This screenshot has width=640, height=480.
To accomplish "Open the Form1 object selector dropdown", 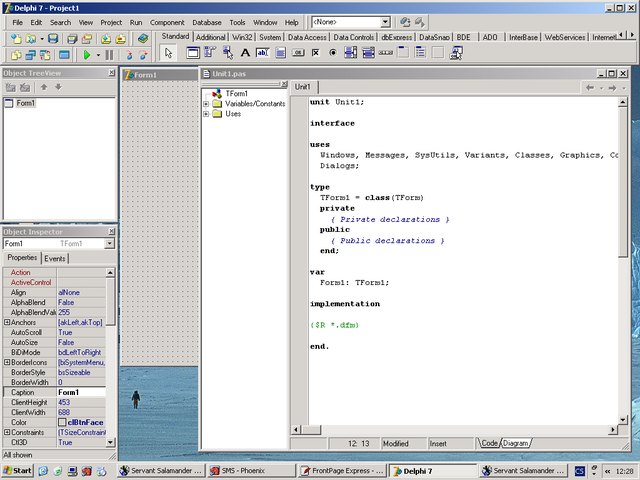I will [109, 243].
